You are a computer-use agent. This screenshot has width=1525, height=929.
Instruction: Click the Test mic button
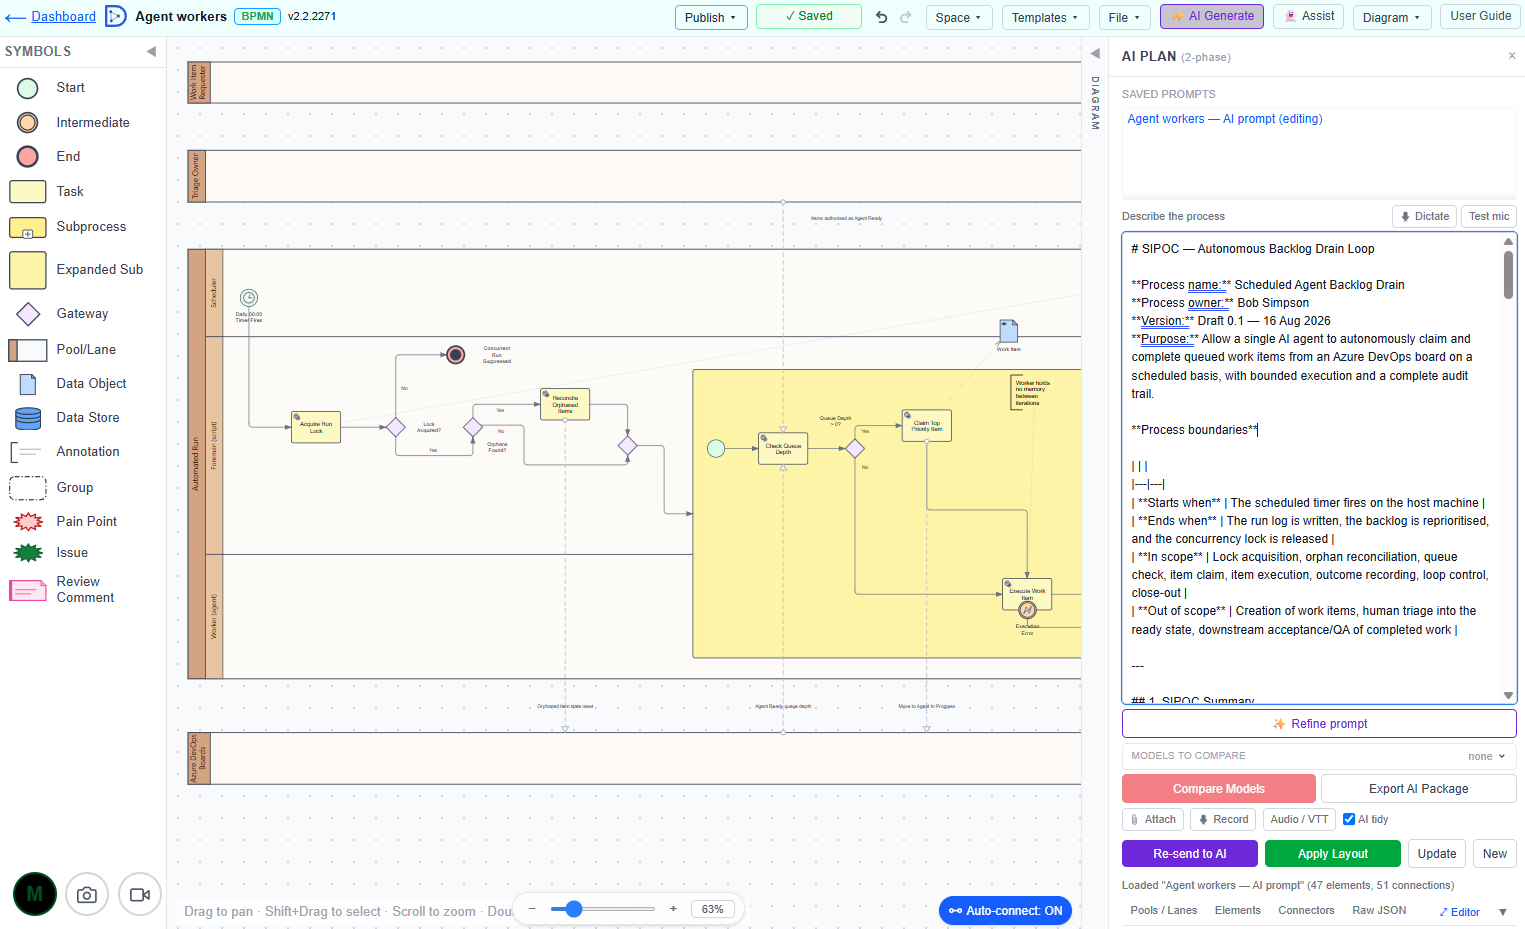pyautogui.click(x=1488, y=216)
